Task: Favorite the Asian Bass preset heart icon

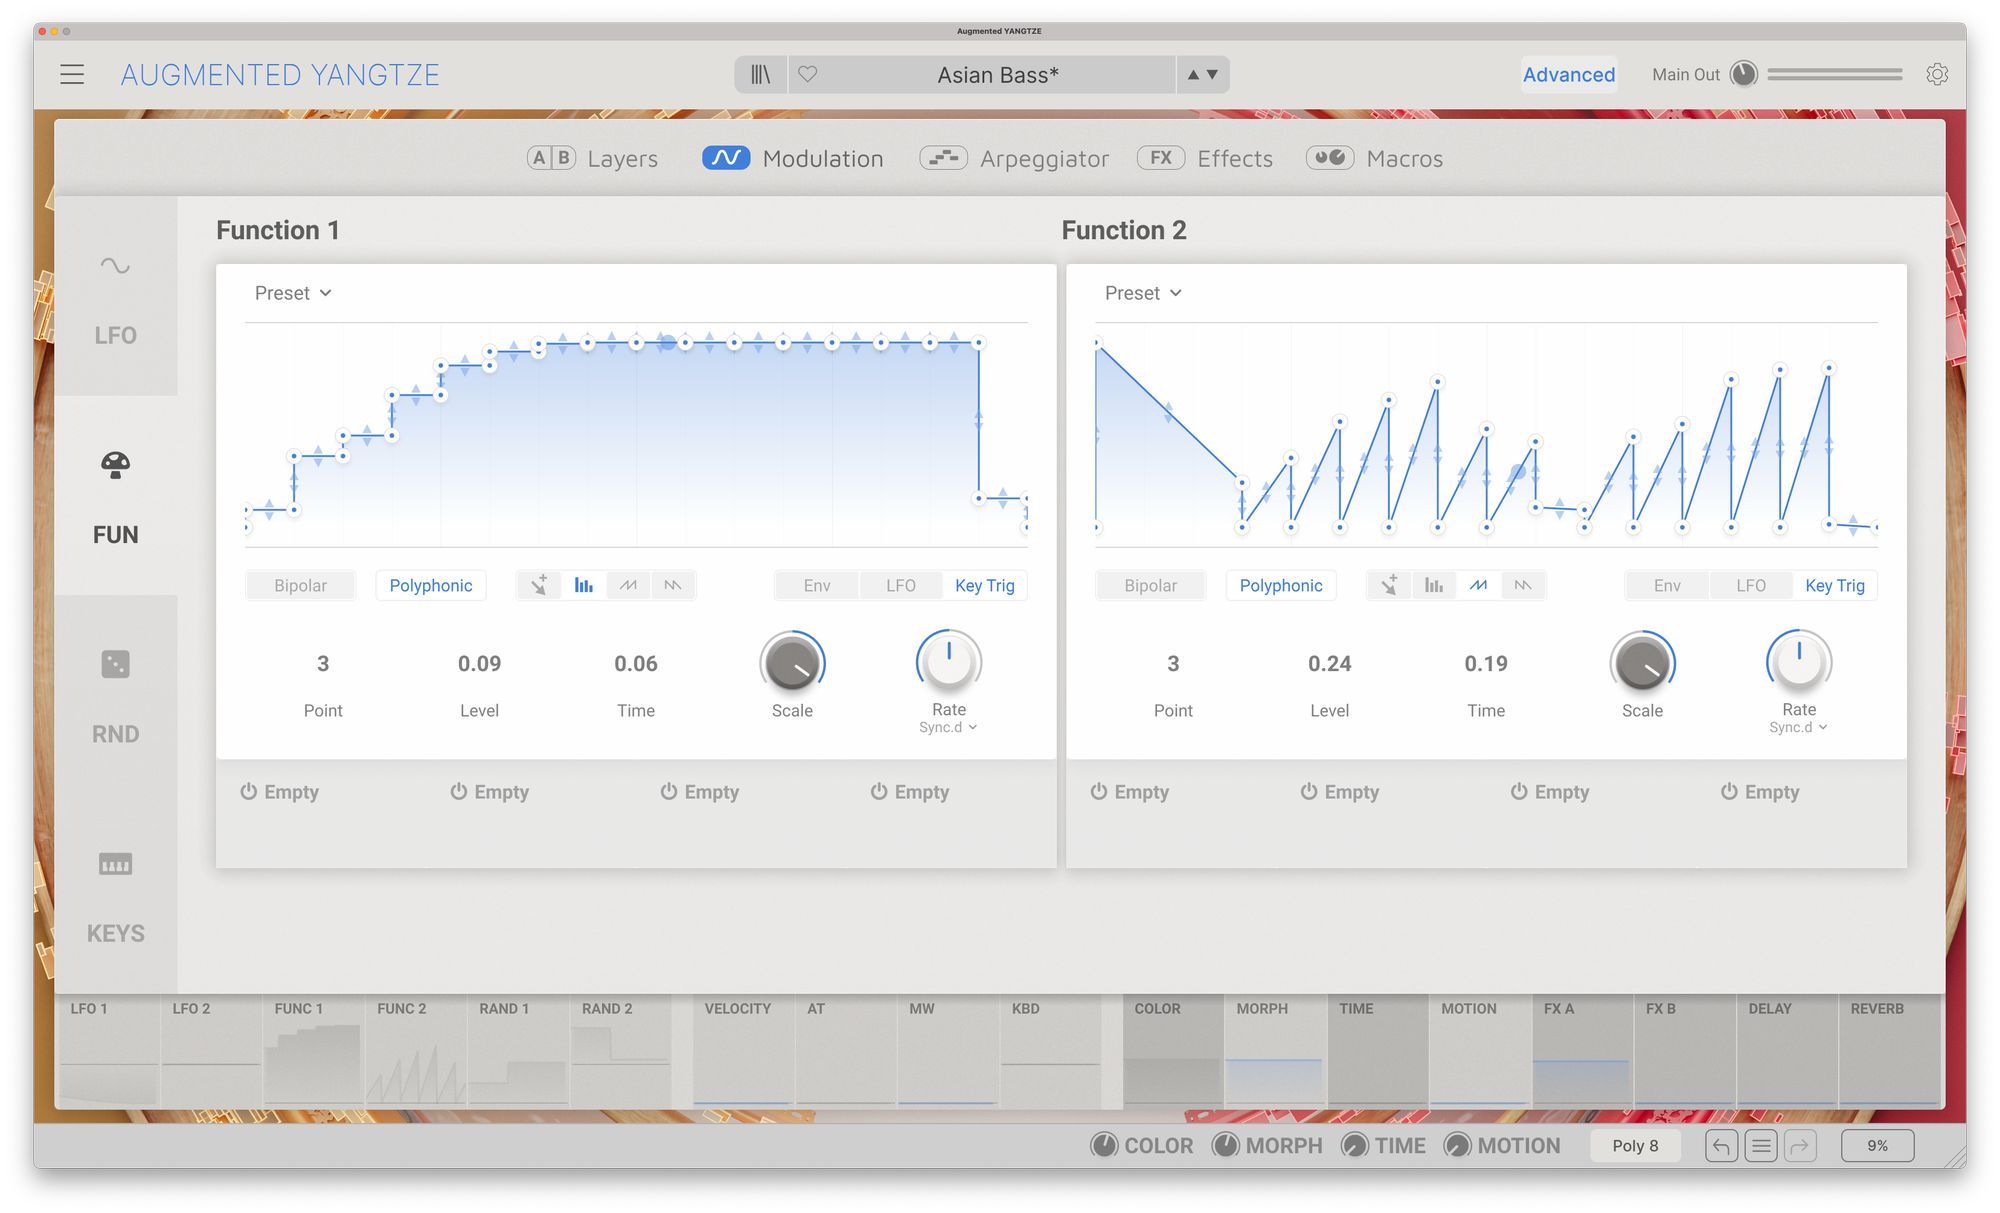Action: click(x=808, y=75)
